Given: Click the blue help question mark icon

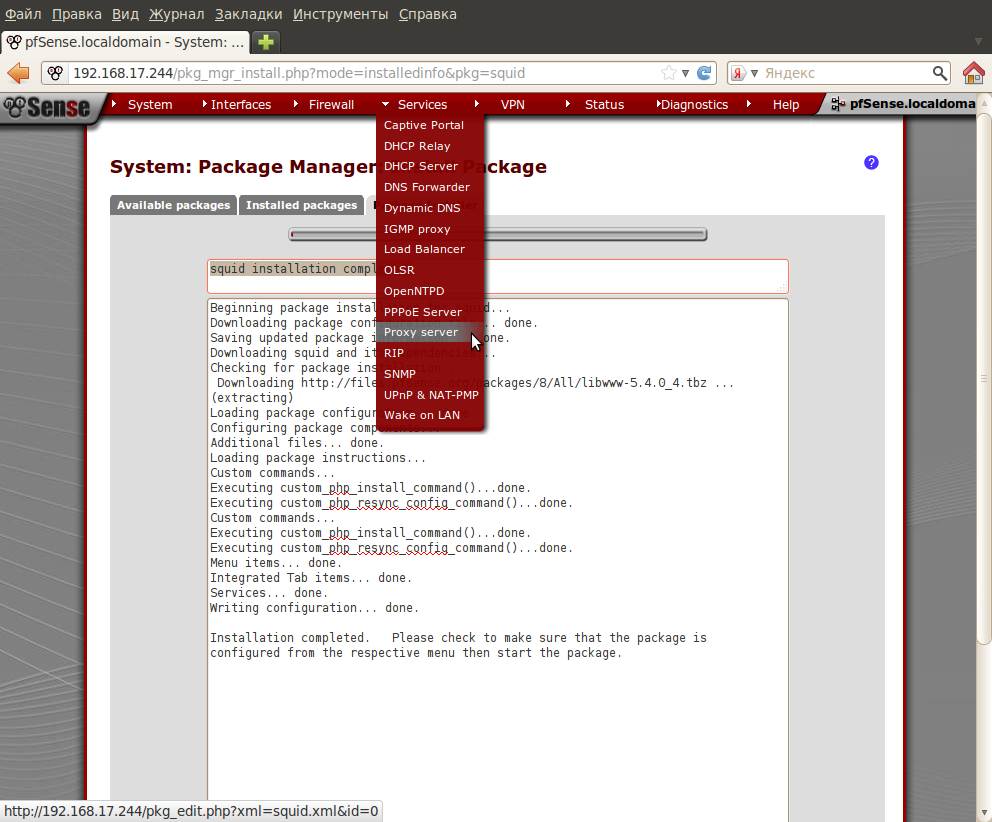Looking at the screenshot, I should point(871,163).
